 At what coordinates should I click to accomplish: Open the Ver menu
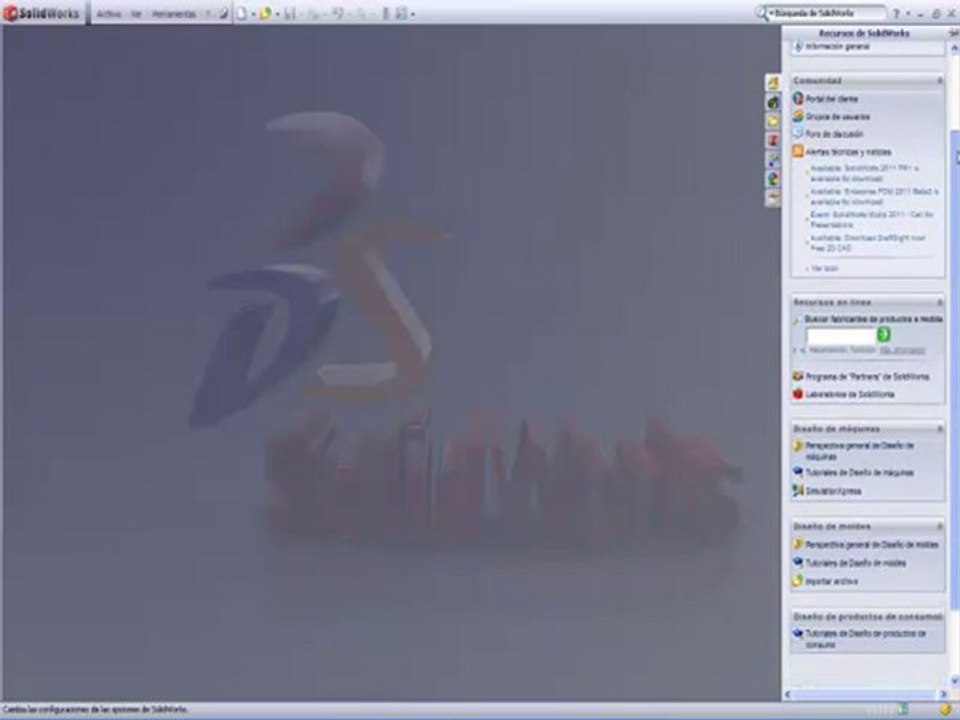click(137, 13)
